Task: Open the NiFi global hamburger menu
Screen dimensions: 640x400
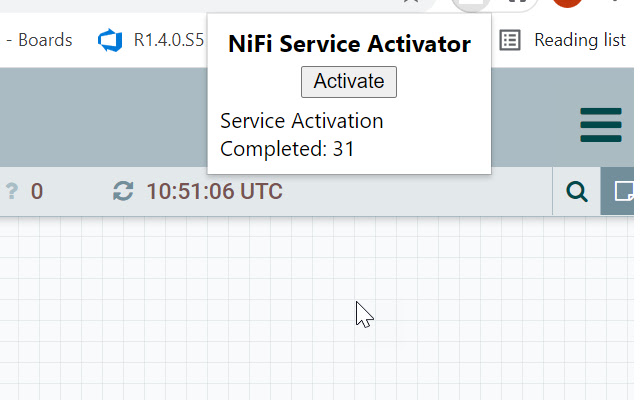Action: coord(600,125)
